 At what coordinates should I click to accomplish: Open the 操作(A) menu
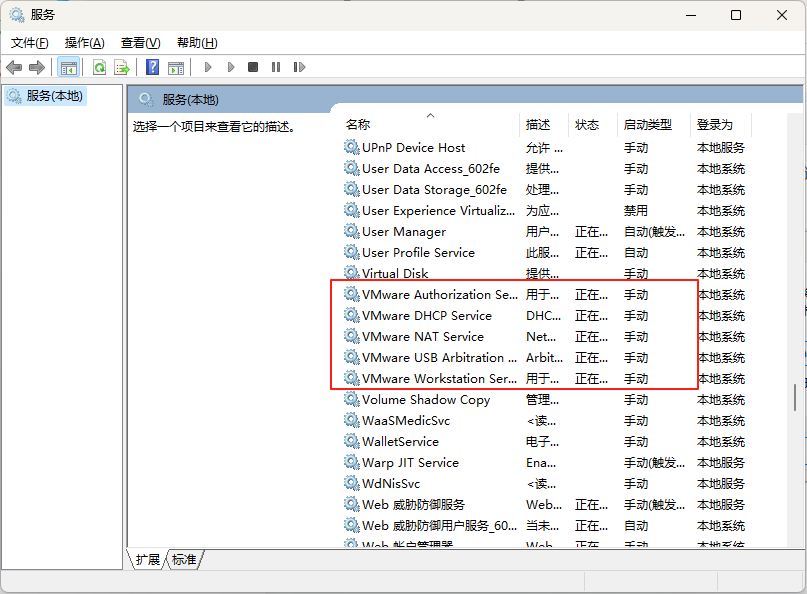coord(84,43)
